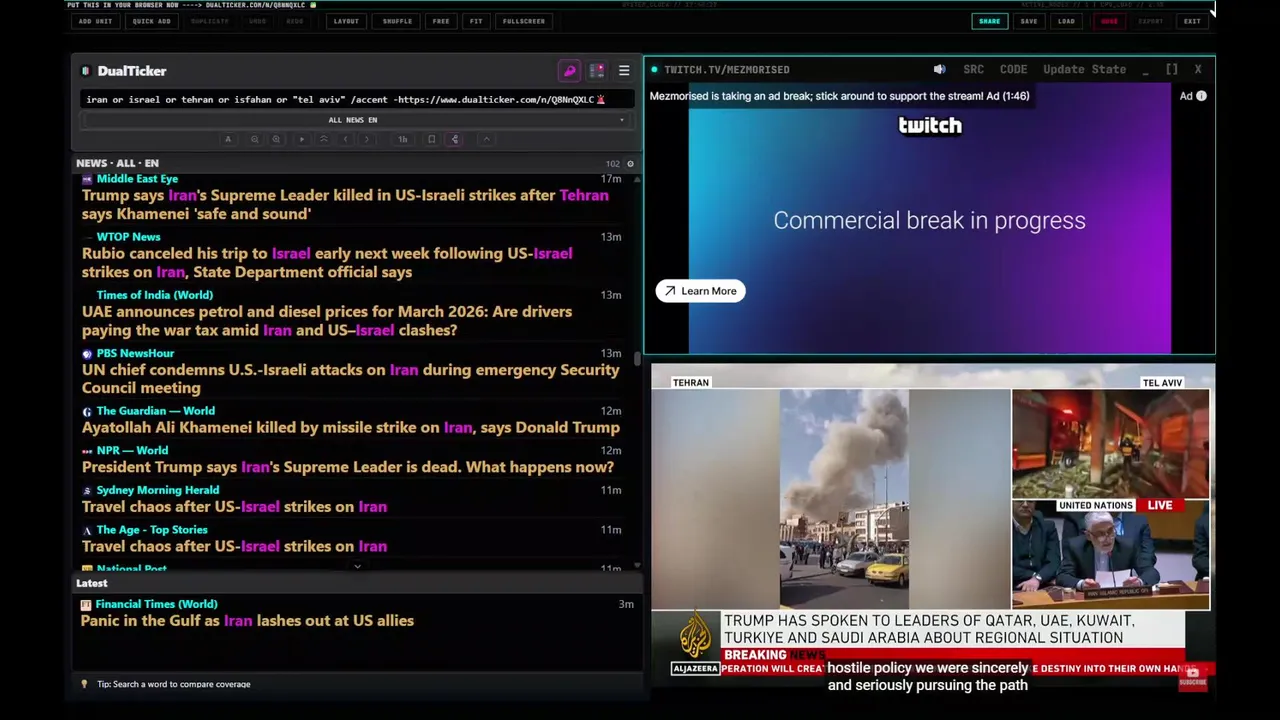Click CODE in the Twitch unit header
The image size is (1280, 720).
coord(1013,69)
